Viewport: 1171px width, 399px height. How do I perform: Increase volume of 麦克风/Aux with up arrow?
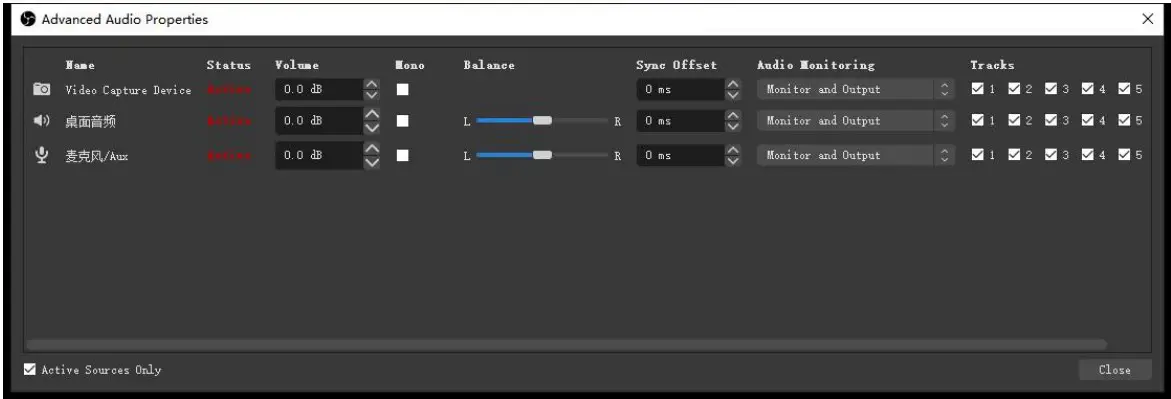(x=371, y=149)
